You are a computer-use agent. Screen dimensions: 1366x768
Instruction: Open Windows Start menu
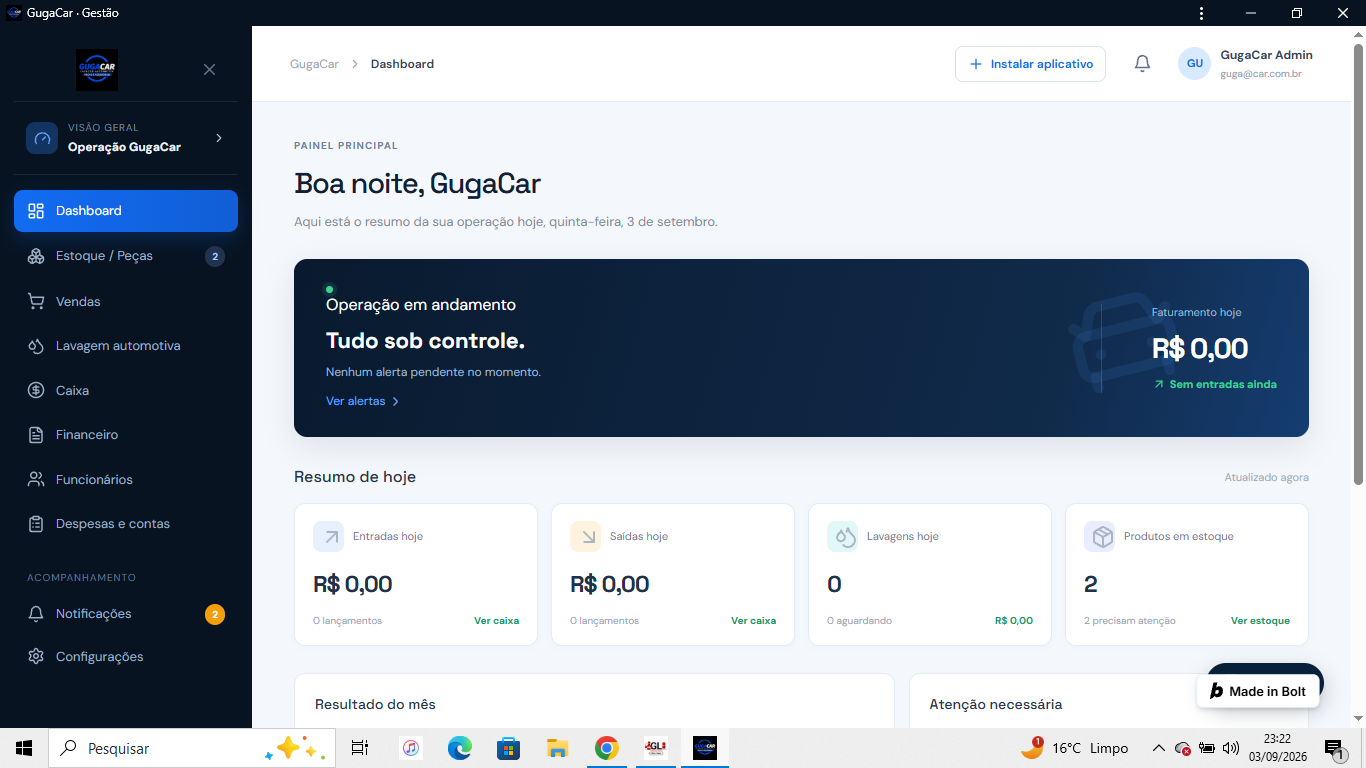[24, 748]
